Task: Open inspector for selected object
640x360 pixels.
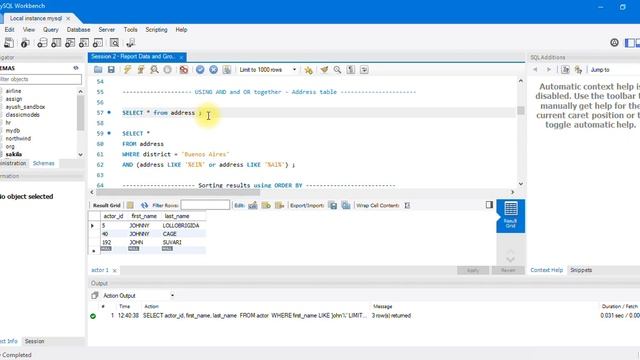Action: point(25,43)
